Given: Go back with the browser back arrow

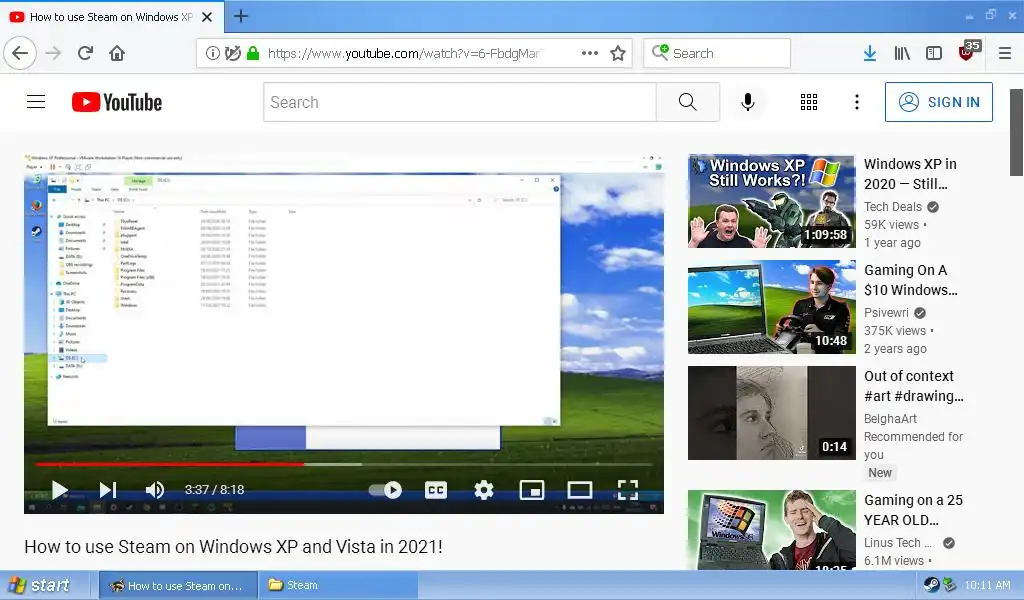Looking at the screenshot, I should [x=20, y=53].
